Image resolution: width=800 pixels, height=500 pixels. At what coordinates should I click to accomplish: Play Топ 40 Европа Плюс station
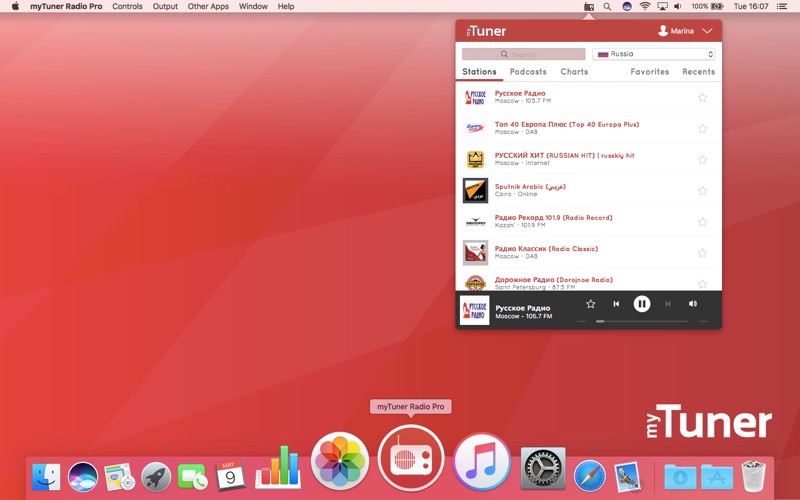(x=589, y=128)
